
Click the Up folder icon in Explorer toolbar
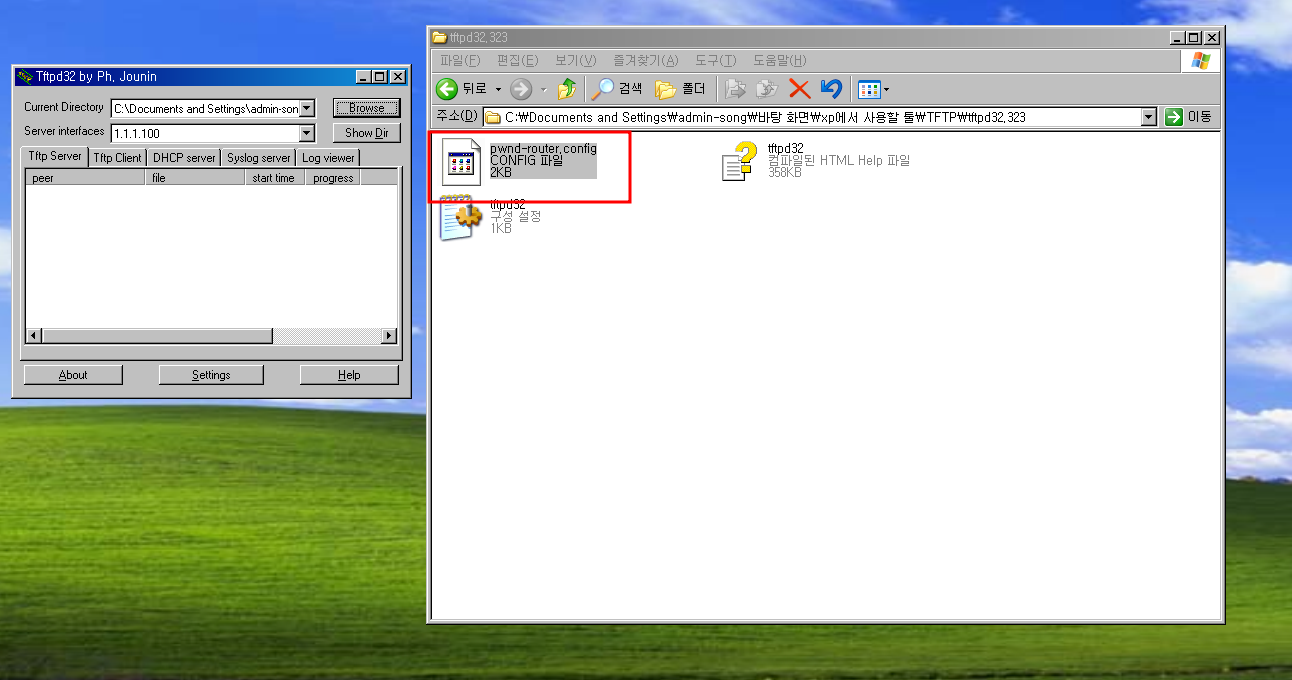click(x=567, y=89)
